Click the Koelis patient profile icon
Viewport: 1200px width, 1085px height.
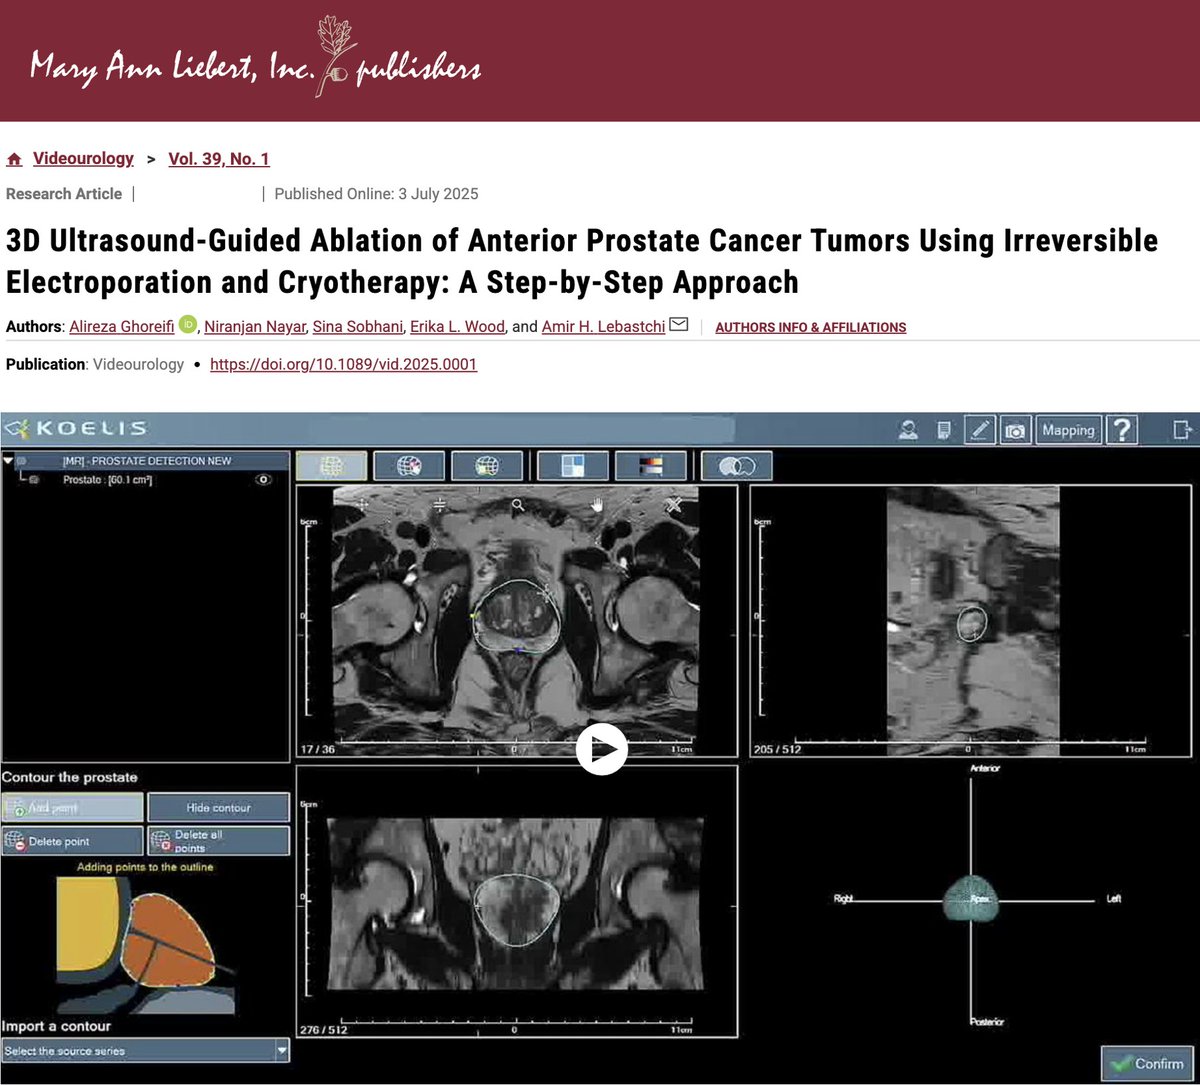pyautogui.click(x=908, y=430)
